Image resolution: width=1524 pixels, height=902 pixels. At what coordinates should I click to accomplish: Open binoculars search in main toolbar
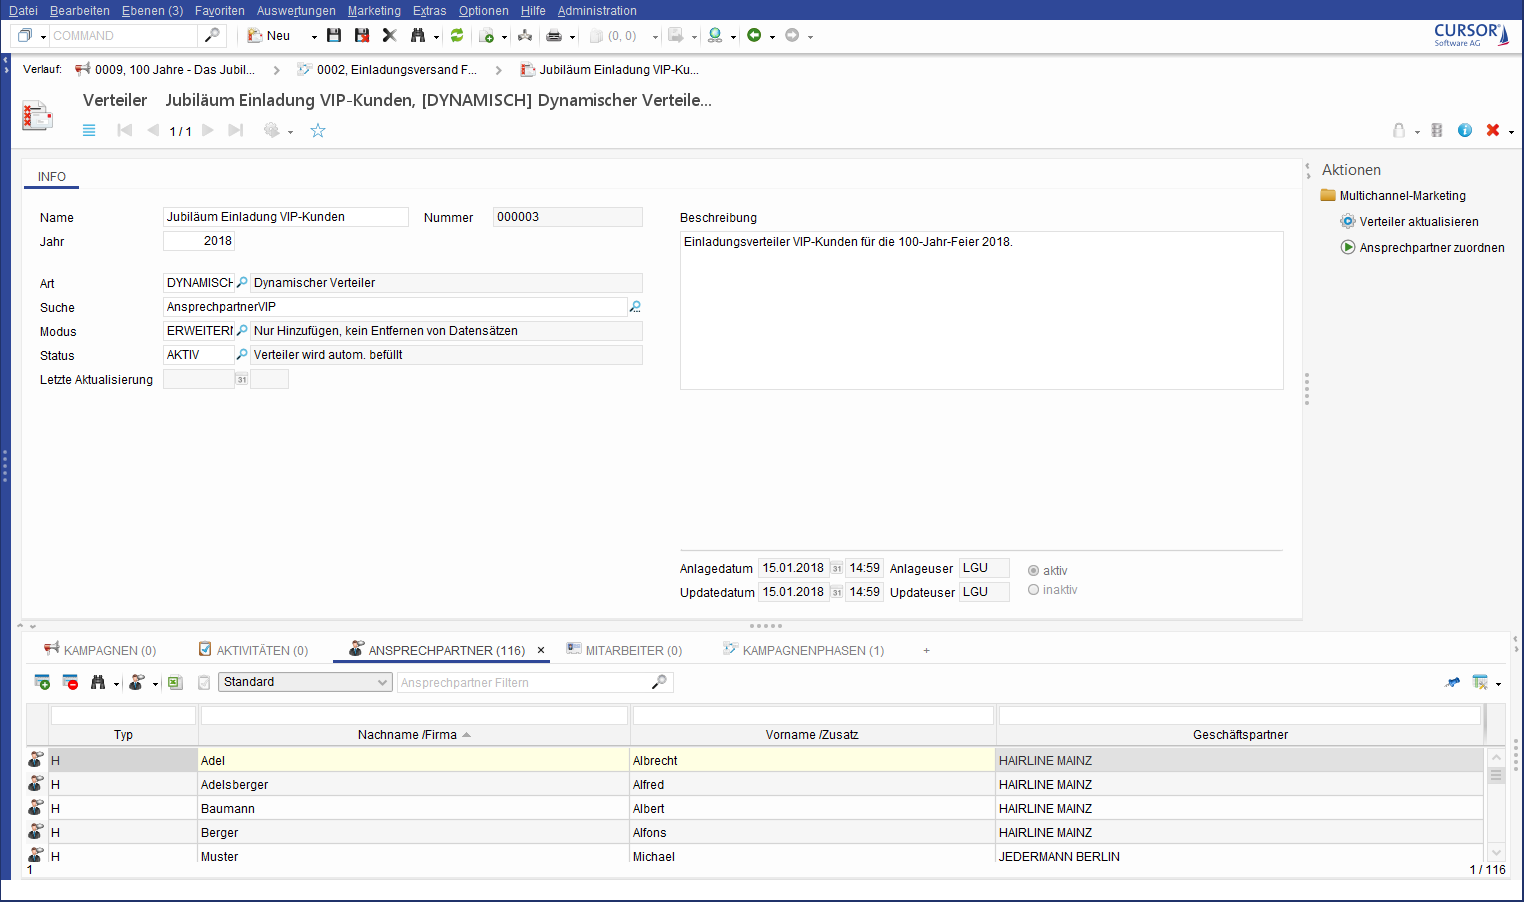click(x=418, y=36)
